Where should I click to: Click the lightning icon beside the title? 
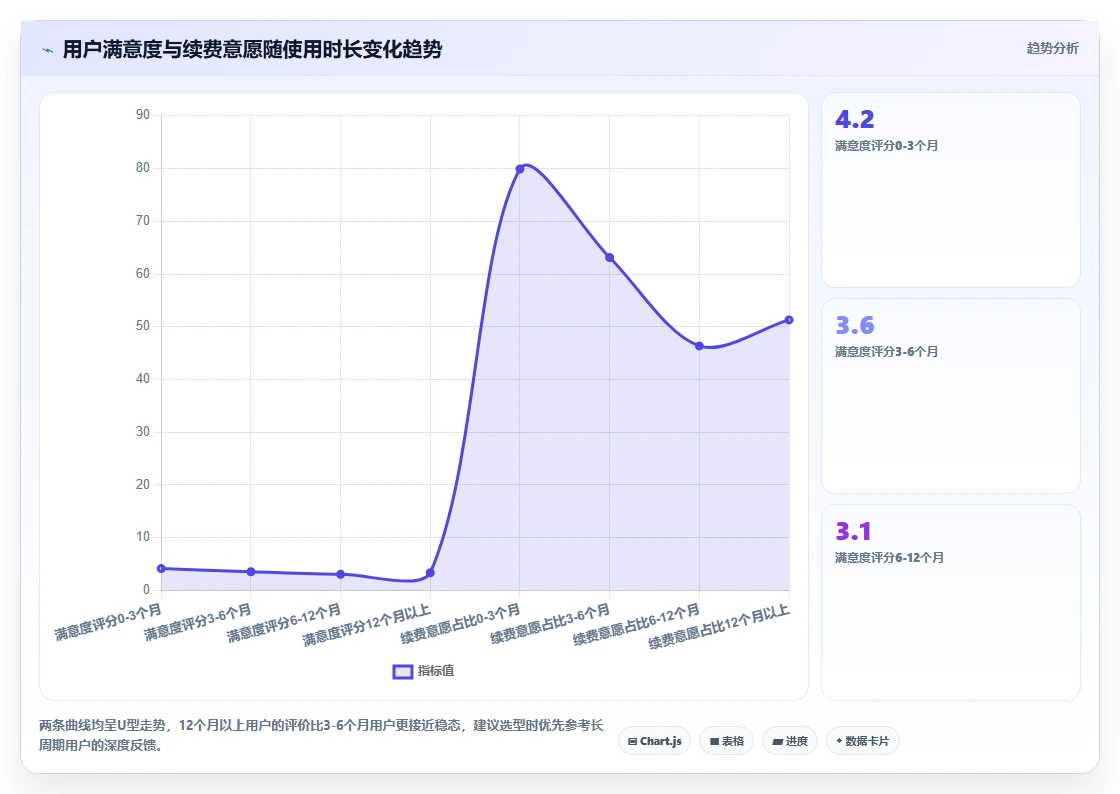(x=48, y=50)
